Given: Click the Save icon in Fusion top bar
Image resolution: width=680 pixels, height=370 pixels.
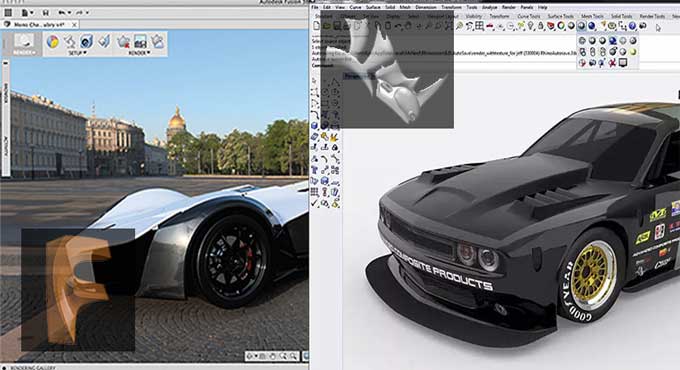Looking at the screenshot, I should 46,13.
